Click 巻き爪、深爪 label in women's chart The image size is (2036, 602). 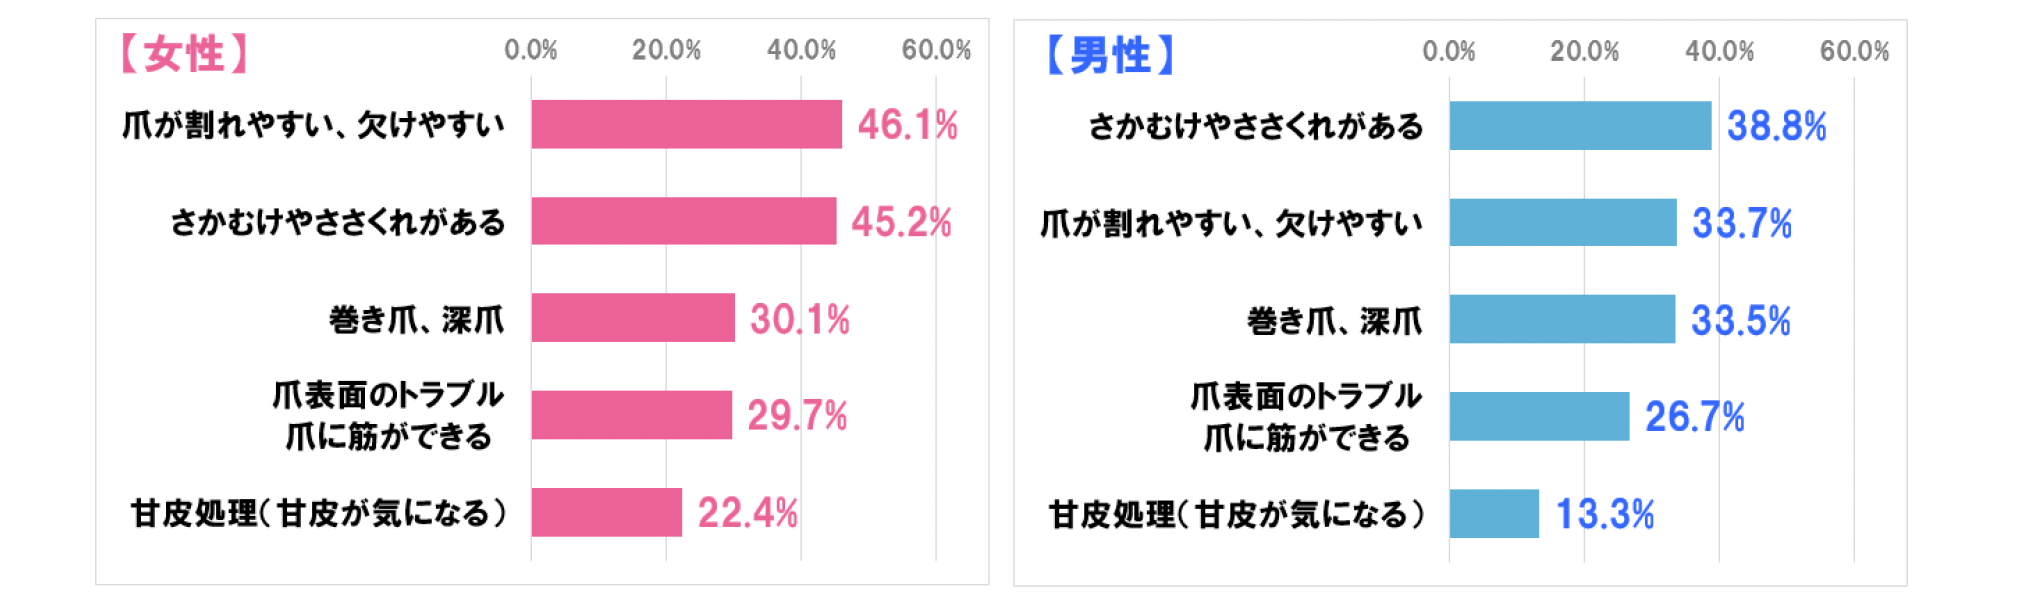click(x=416, y=320)
